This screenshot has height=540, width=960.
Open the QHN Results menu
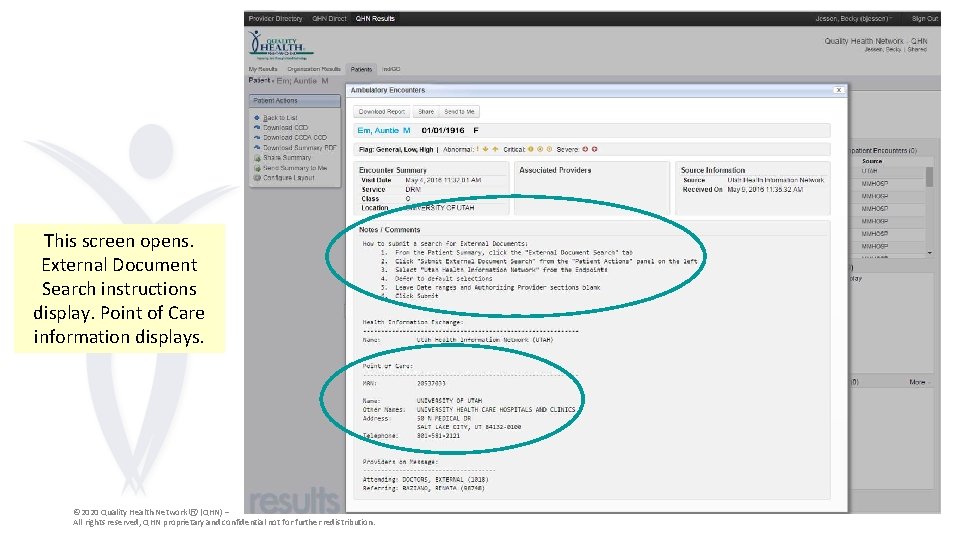point(375,18)
